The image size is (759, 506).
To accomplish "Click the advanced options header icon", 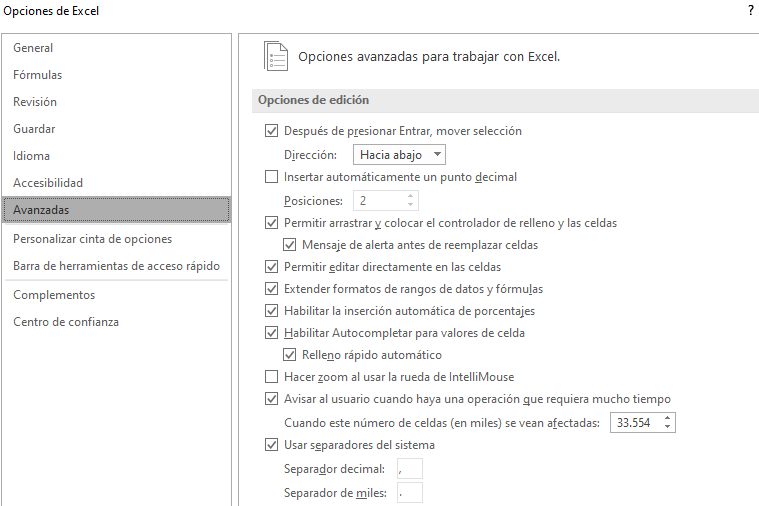I will [274, 56].
